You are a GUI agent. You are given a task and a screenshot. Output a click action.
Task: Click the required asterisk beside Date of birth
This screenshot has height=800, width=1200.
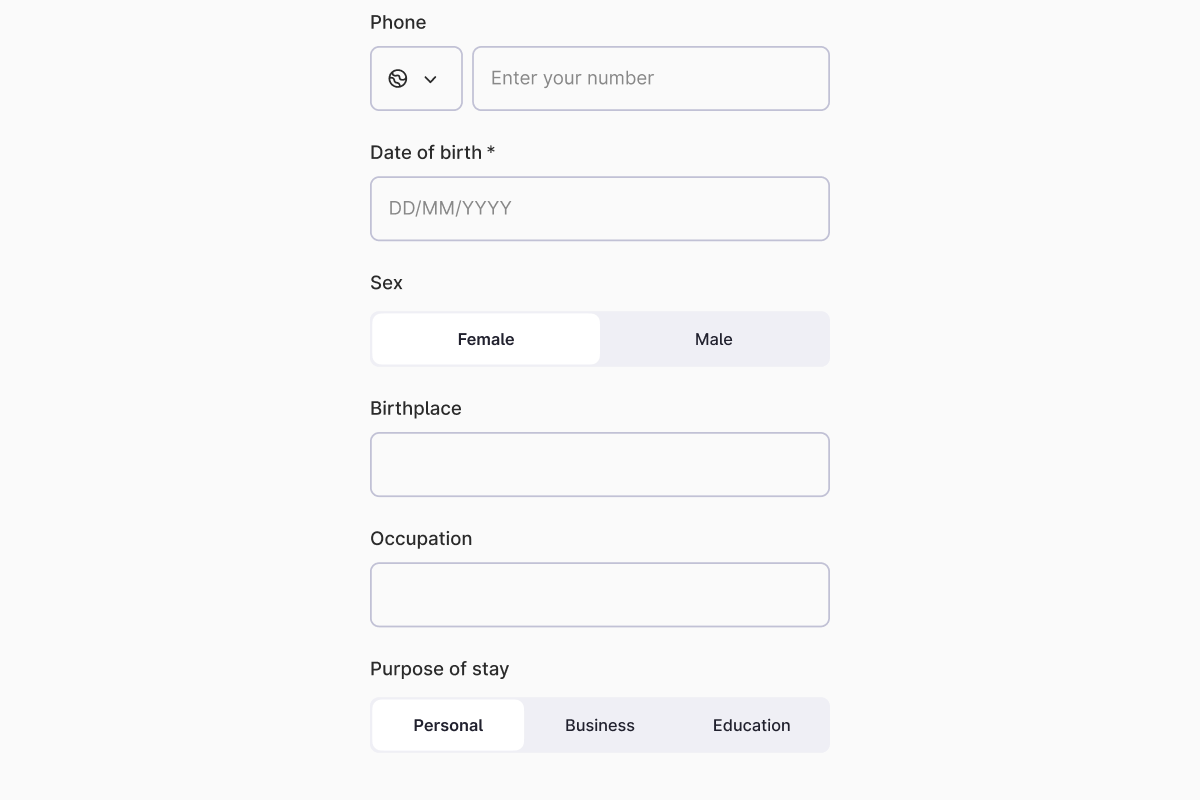(x=491, y=152)
